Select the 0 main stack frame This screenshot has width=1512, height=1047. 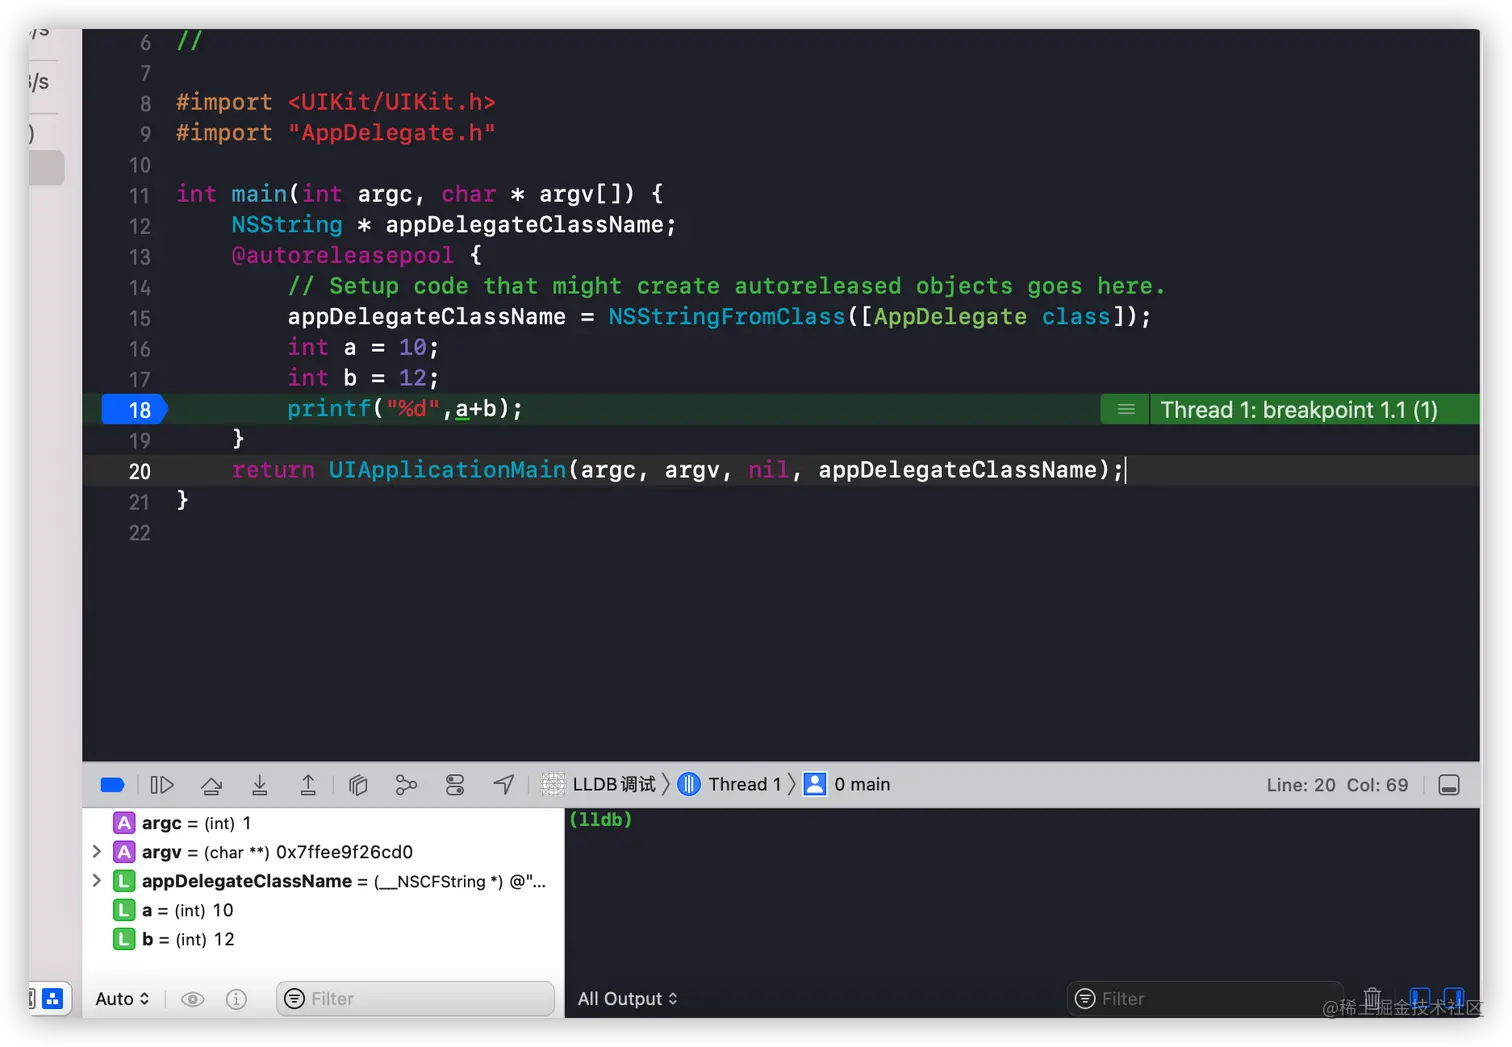pos(847,785)
